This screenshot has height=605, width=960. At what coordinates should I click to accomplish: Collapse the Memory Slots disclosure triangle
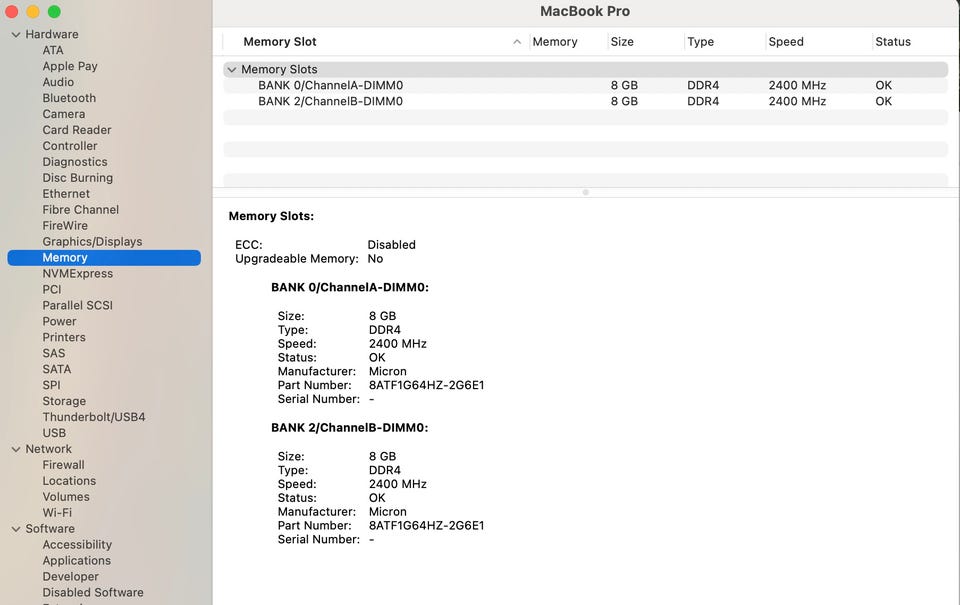click(232, 70)
